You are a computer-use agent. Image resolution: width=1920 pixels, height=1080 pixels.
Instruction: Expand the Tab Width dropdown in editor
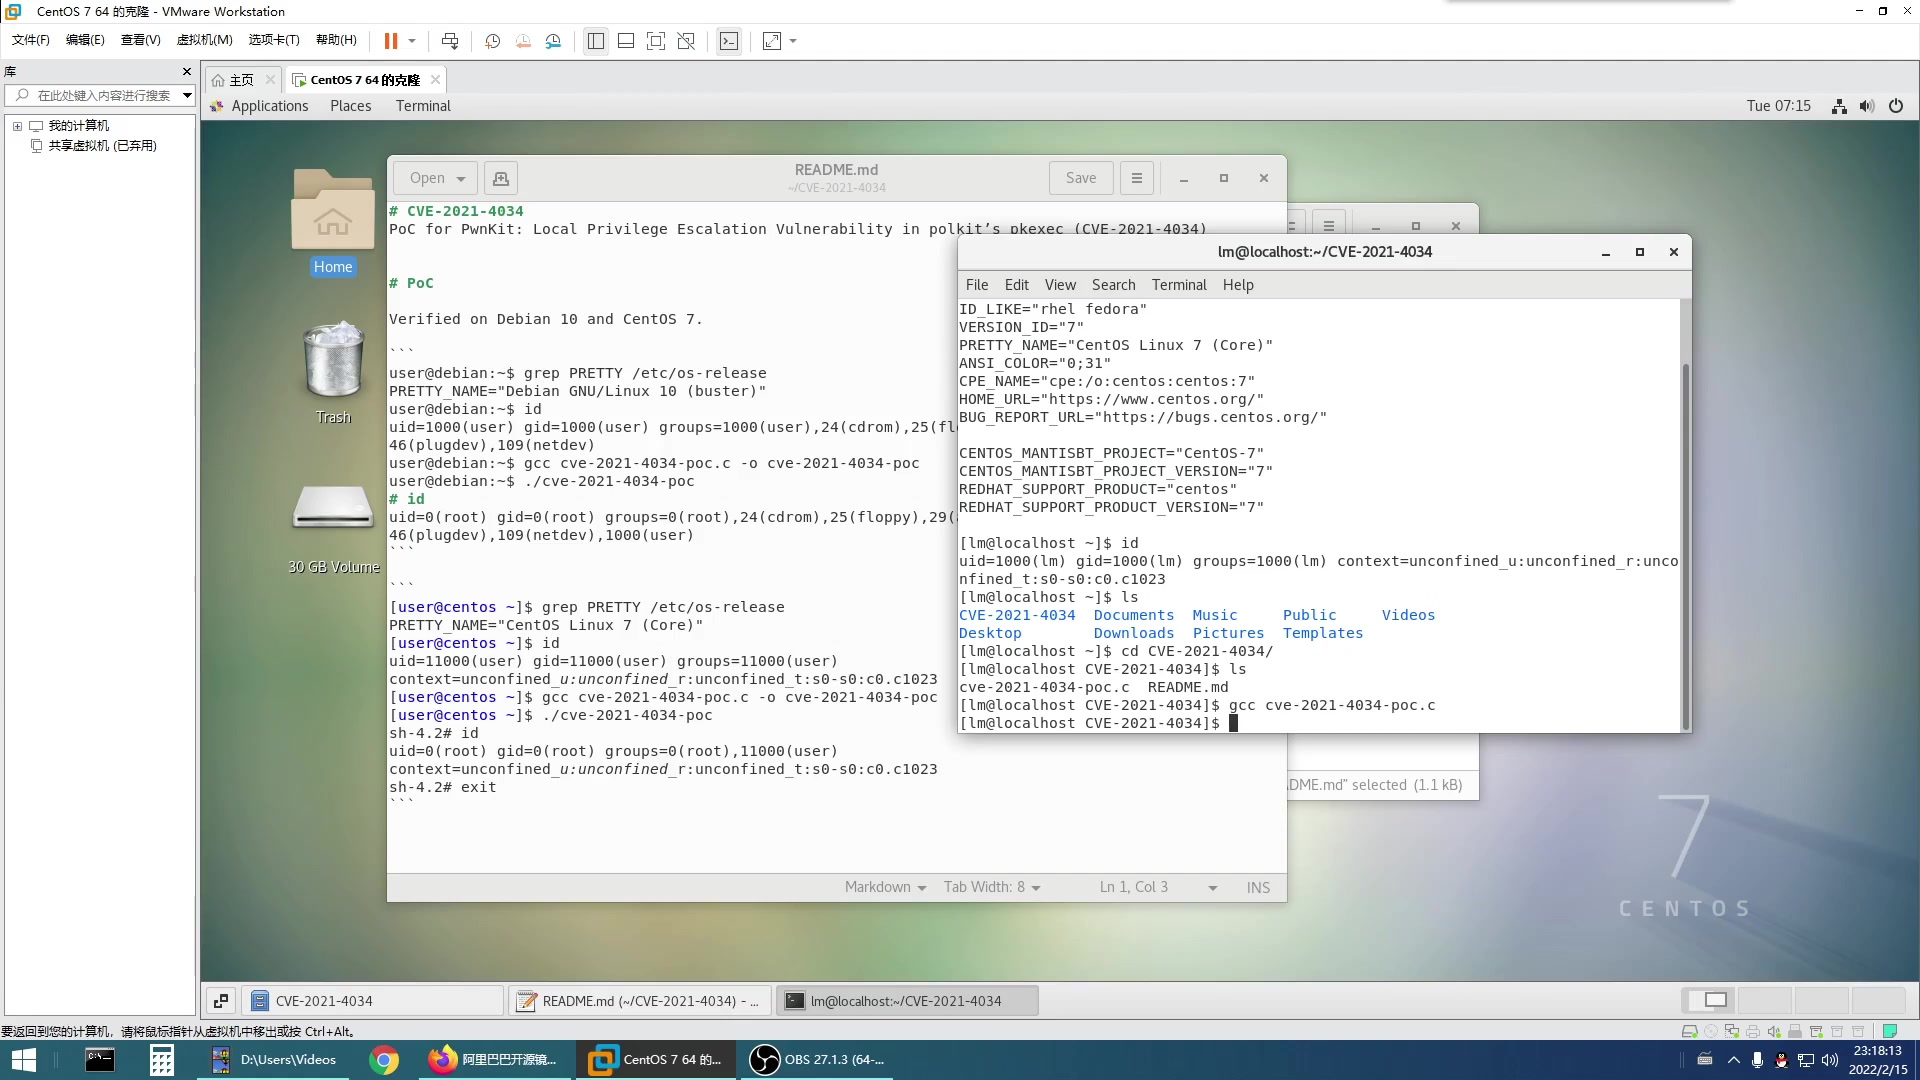(996, 886)
